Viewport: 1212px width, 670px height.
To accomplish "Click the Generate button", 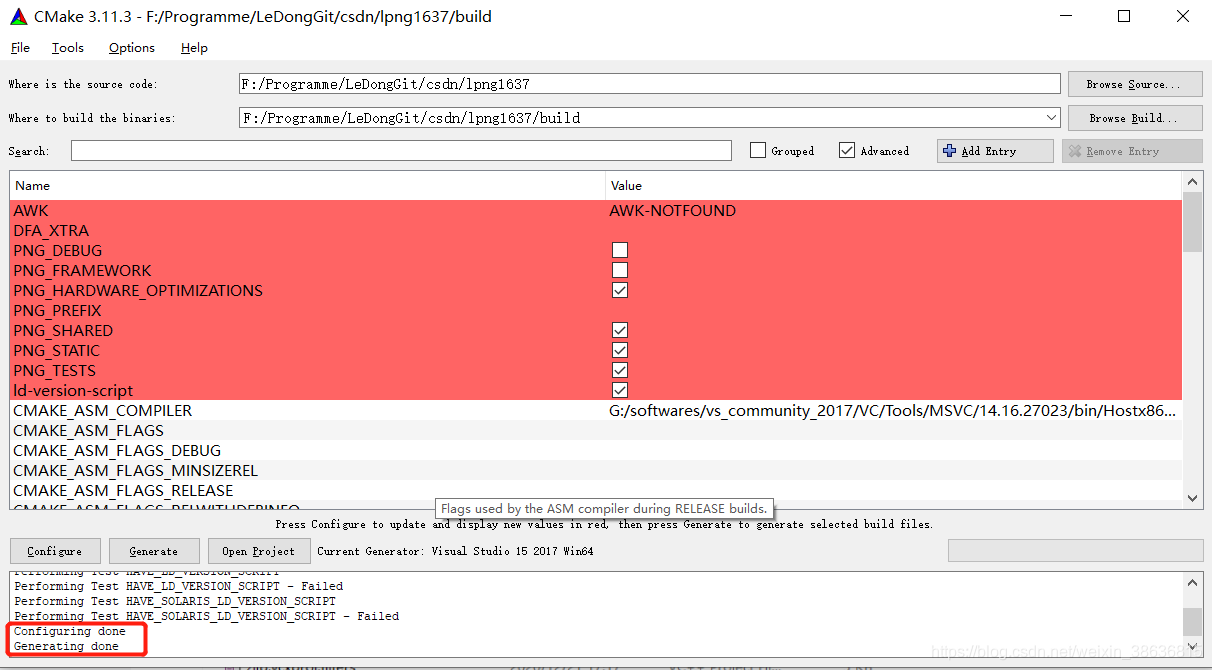I will coord(154,551).
